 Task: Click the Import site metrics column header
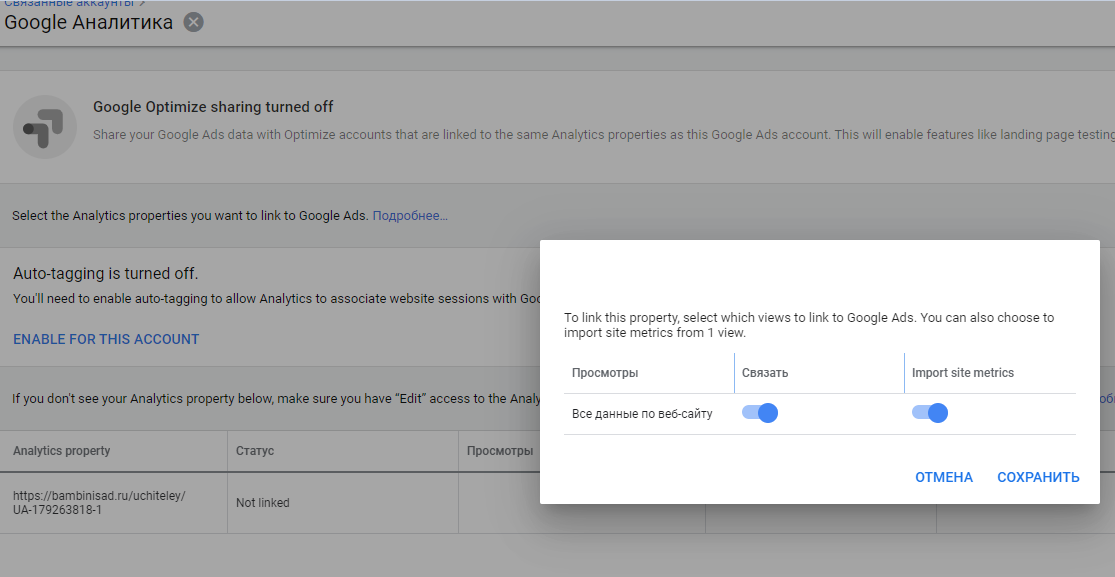[x=963, y=373]
